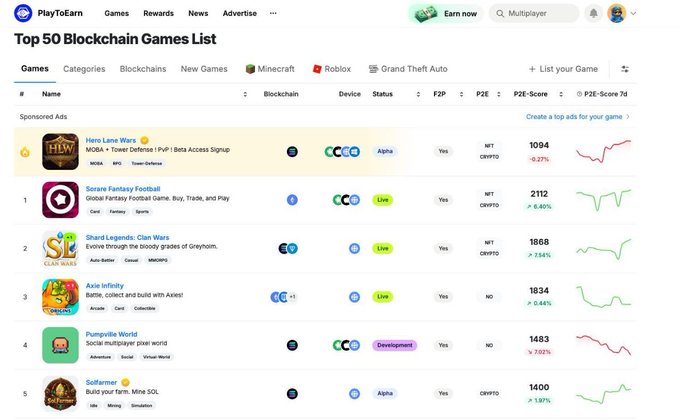The image size is (680, 420).
Task: Open the Roblox tab
Action: coord(332,69)
